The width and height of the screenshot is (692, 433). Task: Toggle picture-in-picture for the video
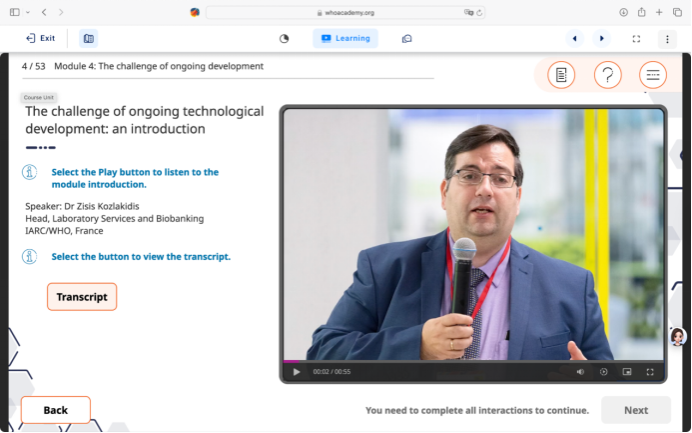[x=627, y=372]
